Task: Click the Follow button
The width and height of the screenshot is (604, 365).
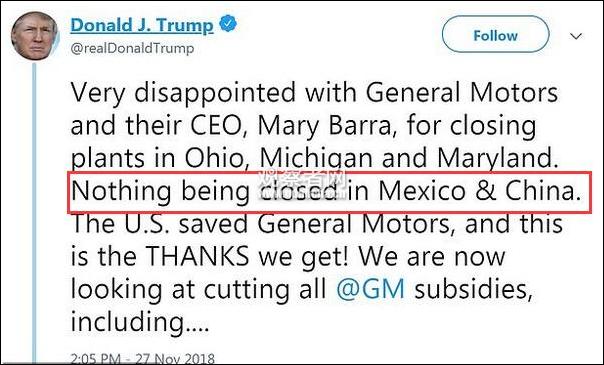Action: click(x=495, y=35)
